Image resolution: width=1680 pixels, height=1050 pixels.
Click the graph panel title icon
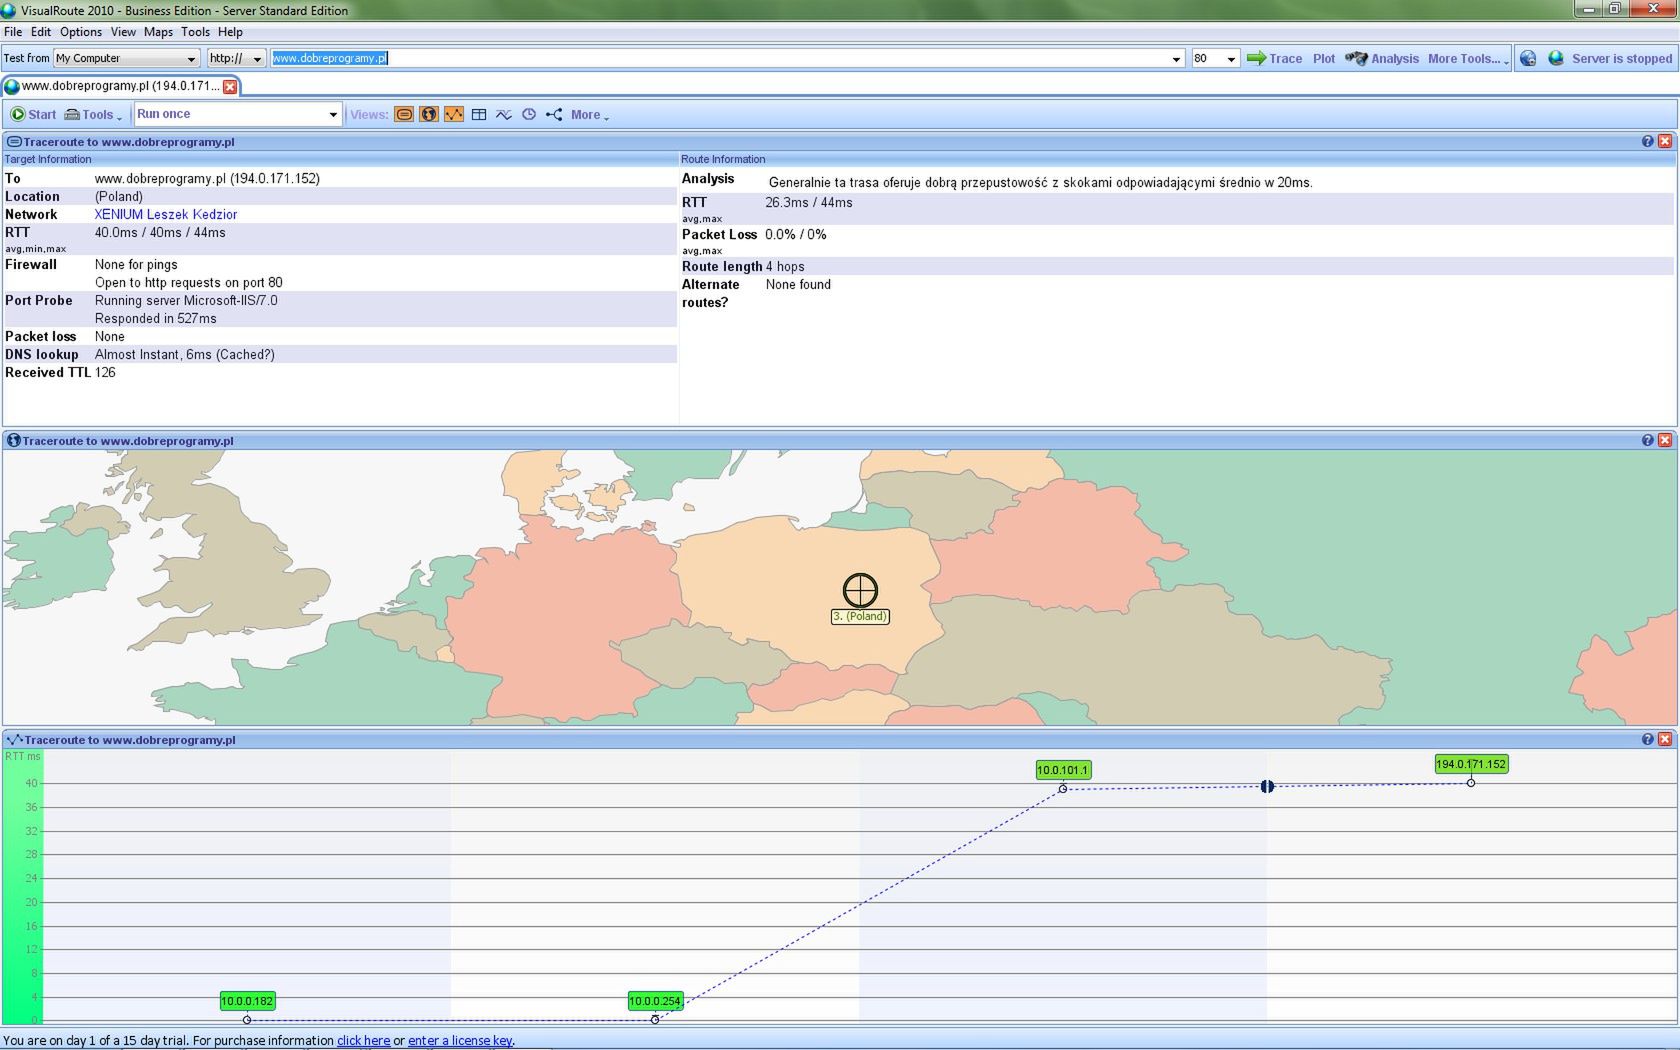[x=14, y=740]
